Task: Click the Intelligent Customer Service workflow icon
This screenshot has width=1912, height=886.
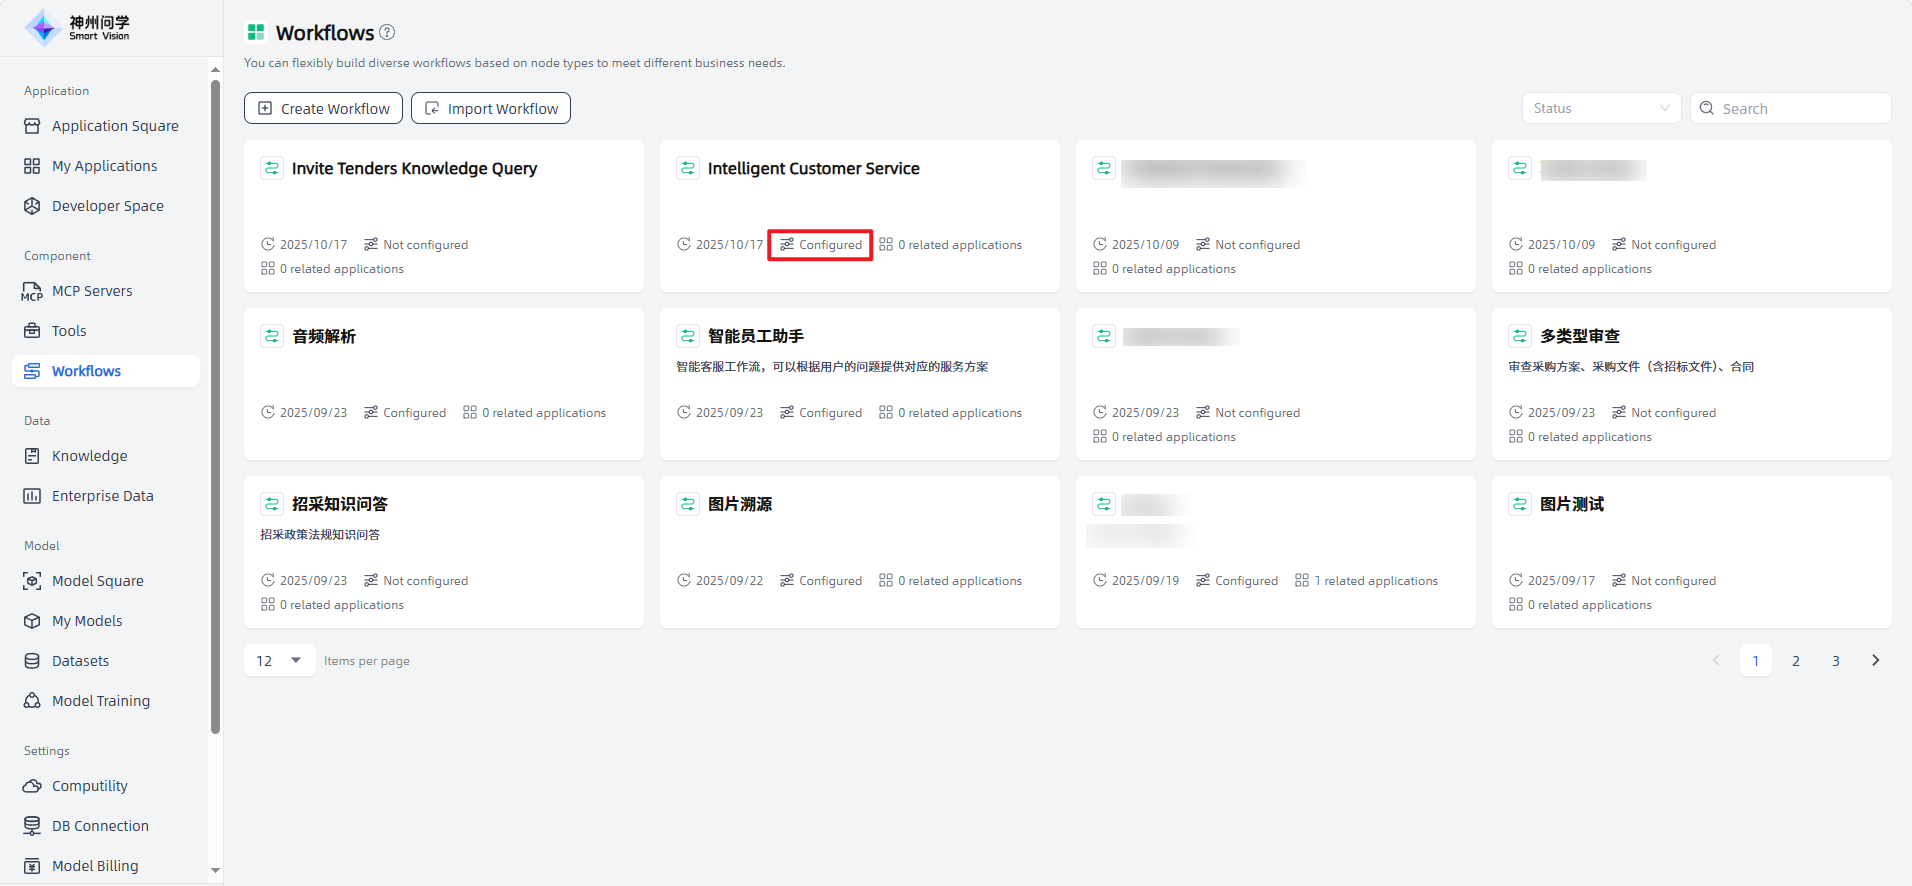Action: [x=688, y=168]
